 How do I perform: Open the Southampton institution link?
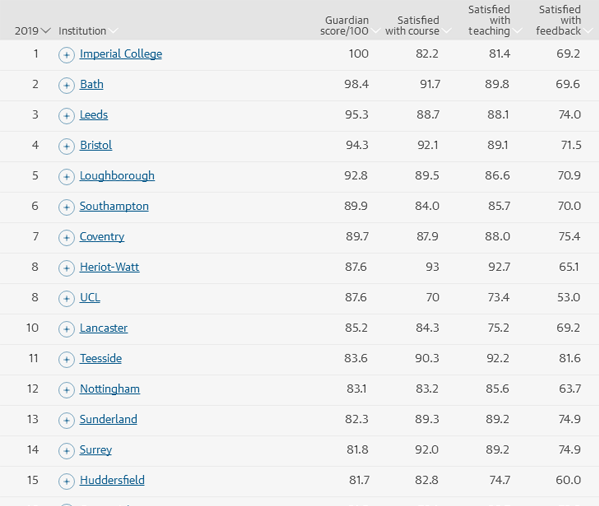114,206
